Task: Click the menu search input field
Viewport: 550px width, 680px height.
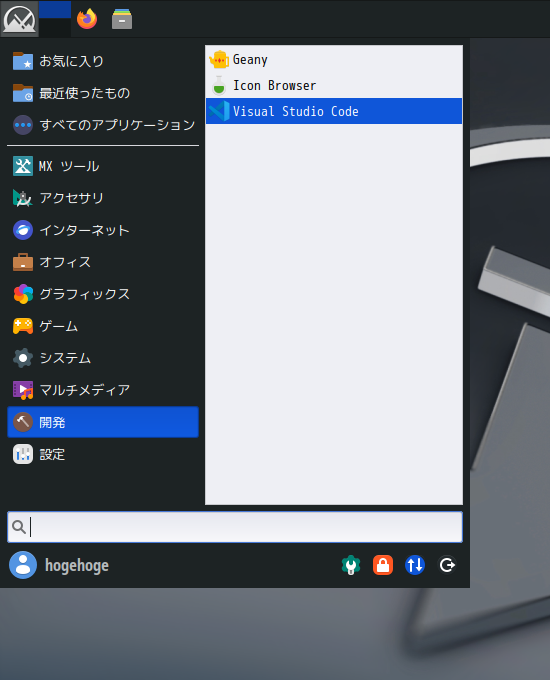Action: click(x=235, y=527)
